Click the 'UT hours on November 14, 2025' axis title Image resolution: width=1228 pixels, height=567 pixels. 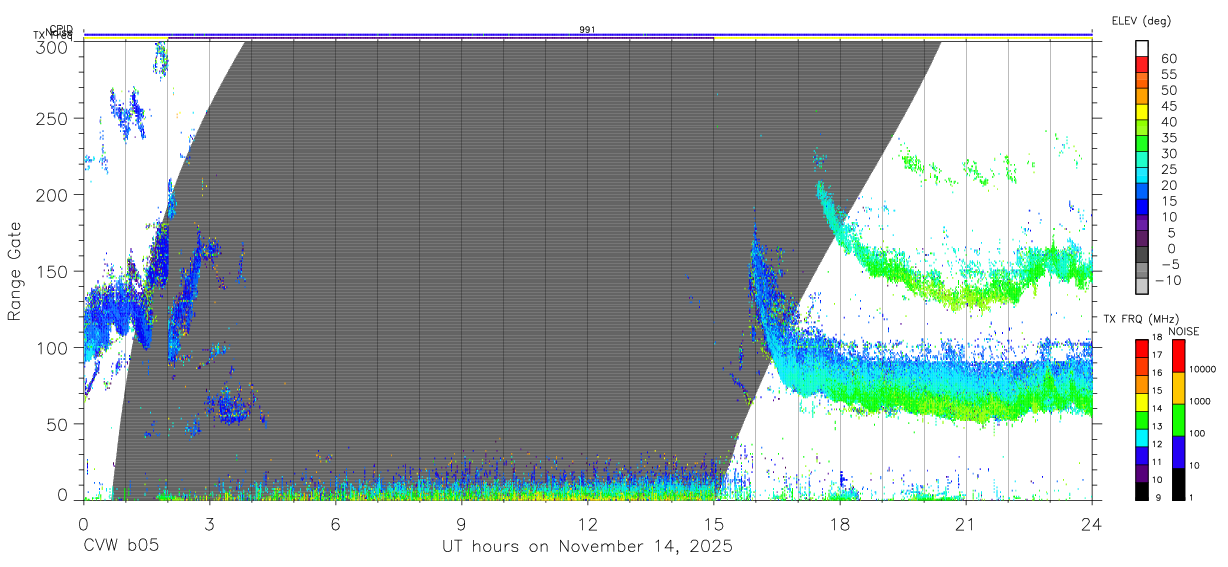coord(587,547)
